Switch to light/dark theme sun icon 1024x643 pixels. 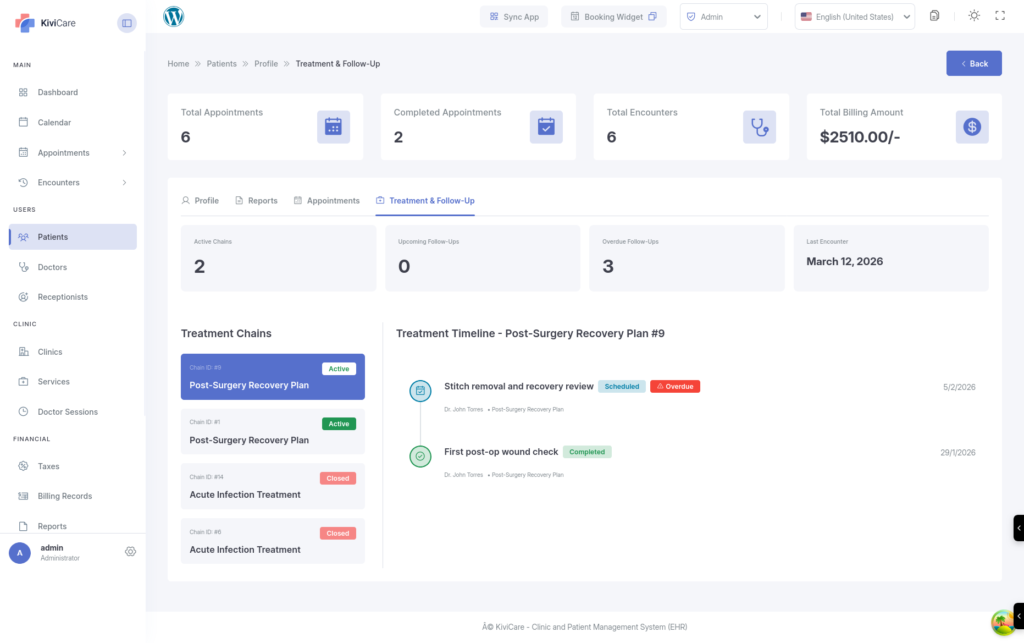(x=974, y=16)
